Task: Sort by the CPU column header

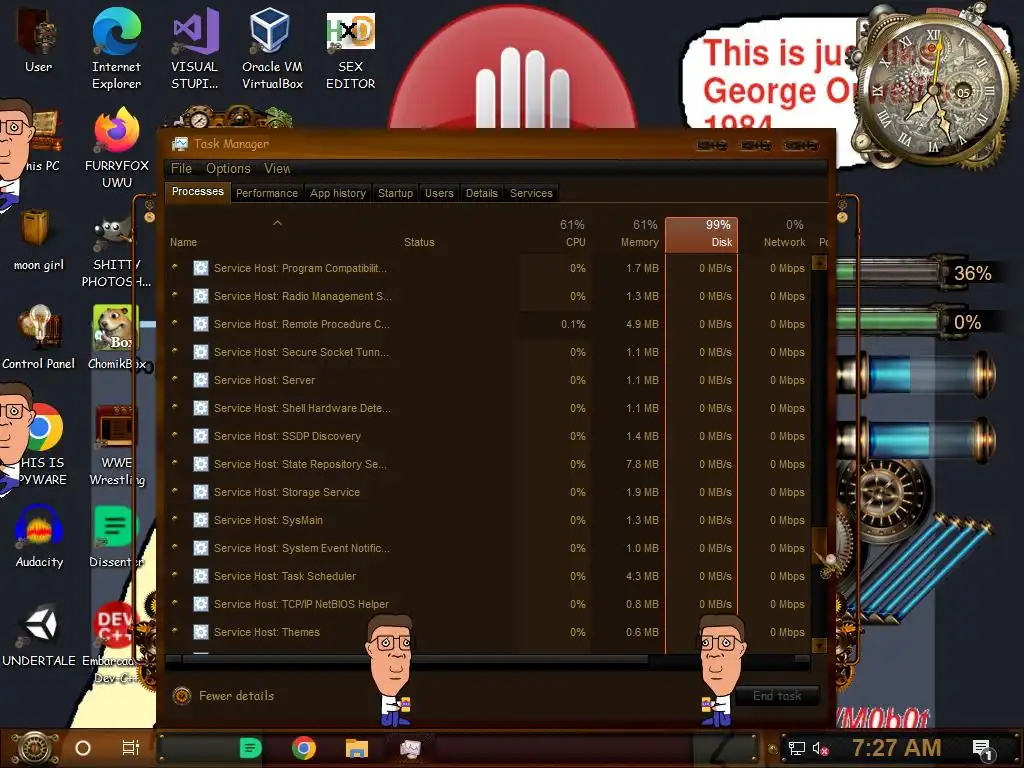Action: pyautogui.click(x=559, y=234)
